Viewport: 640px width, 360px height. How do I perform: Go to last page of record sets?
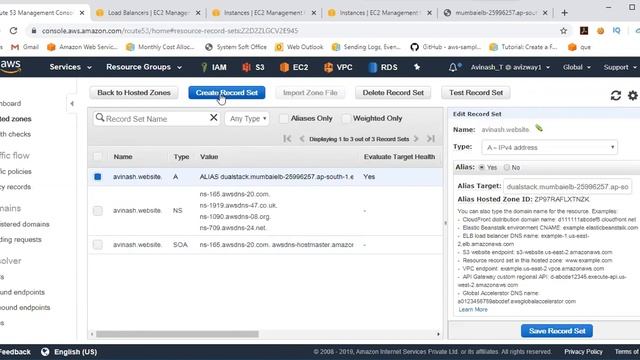click(x=431, y=139)
